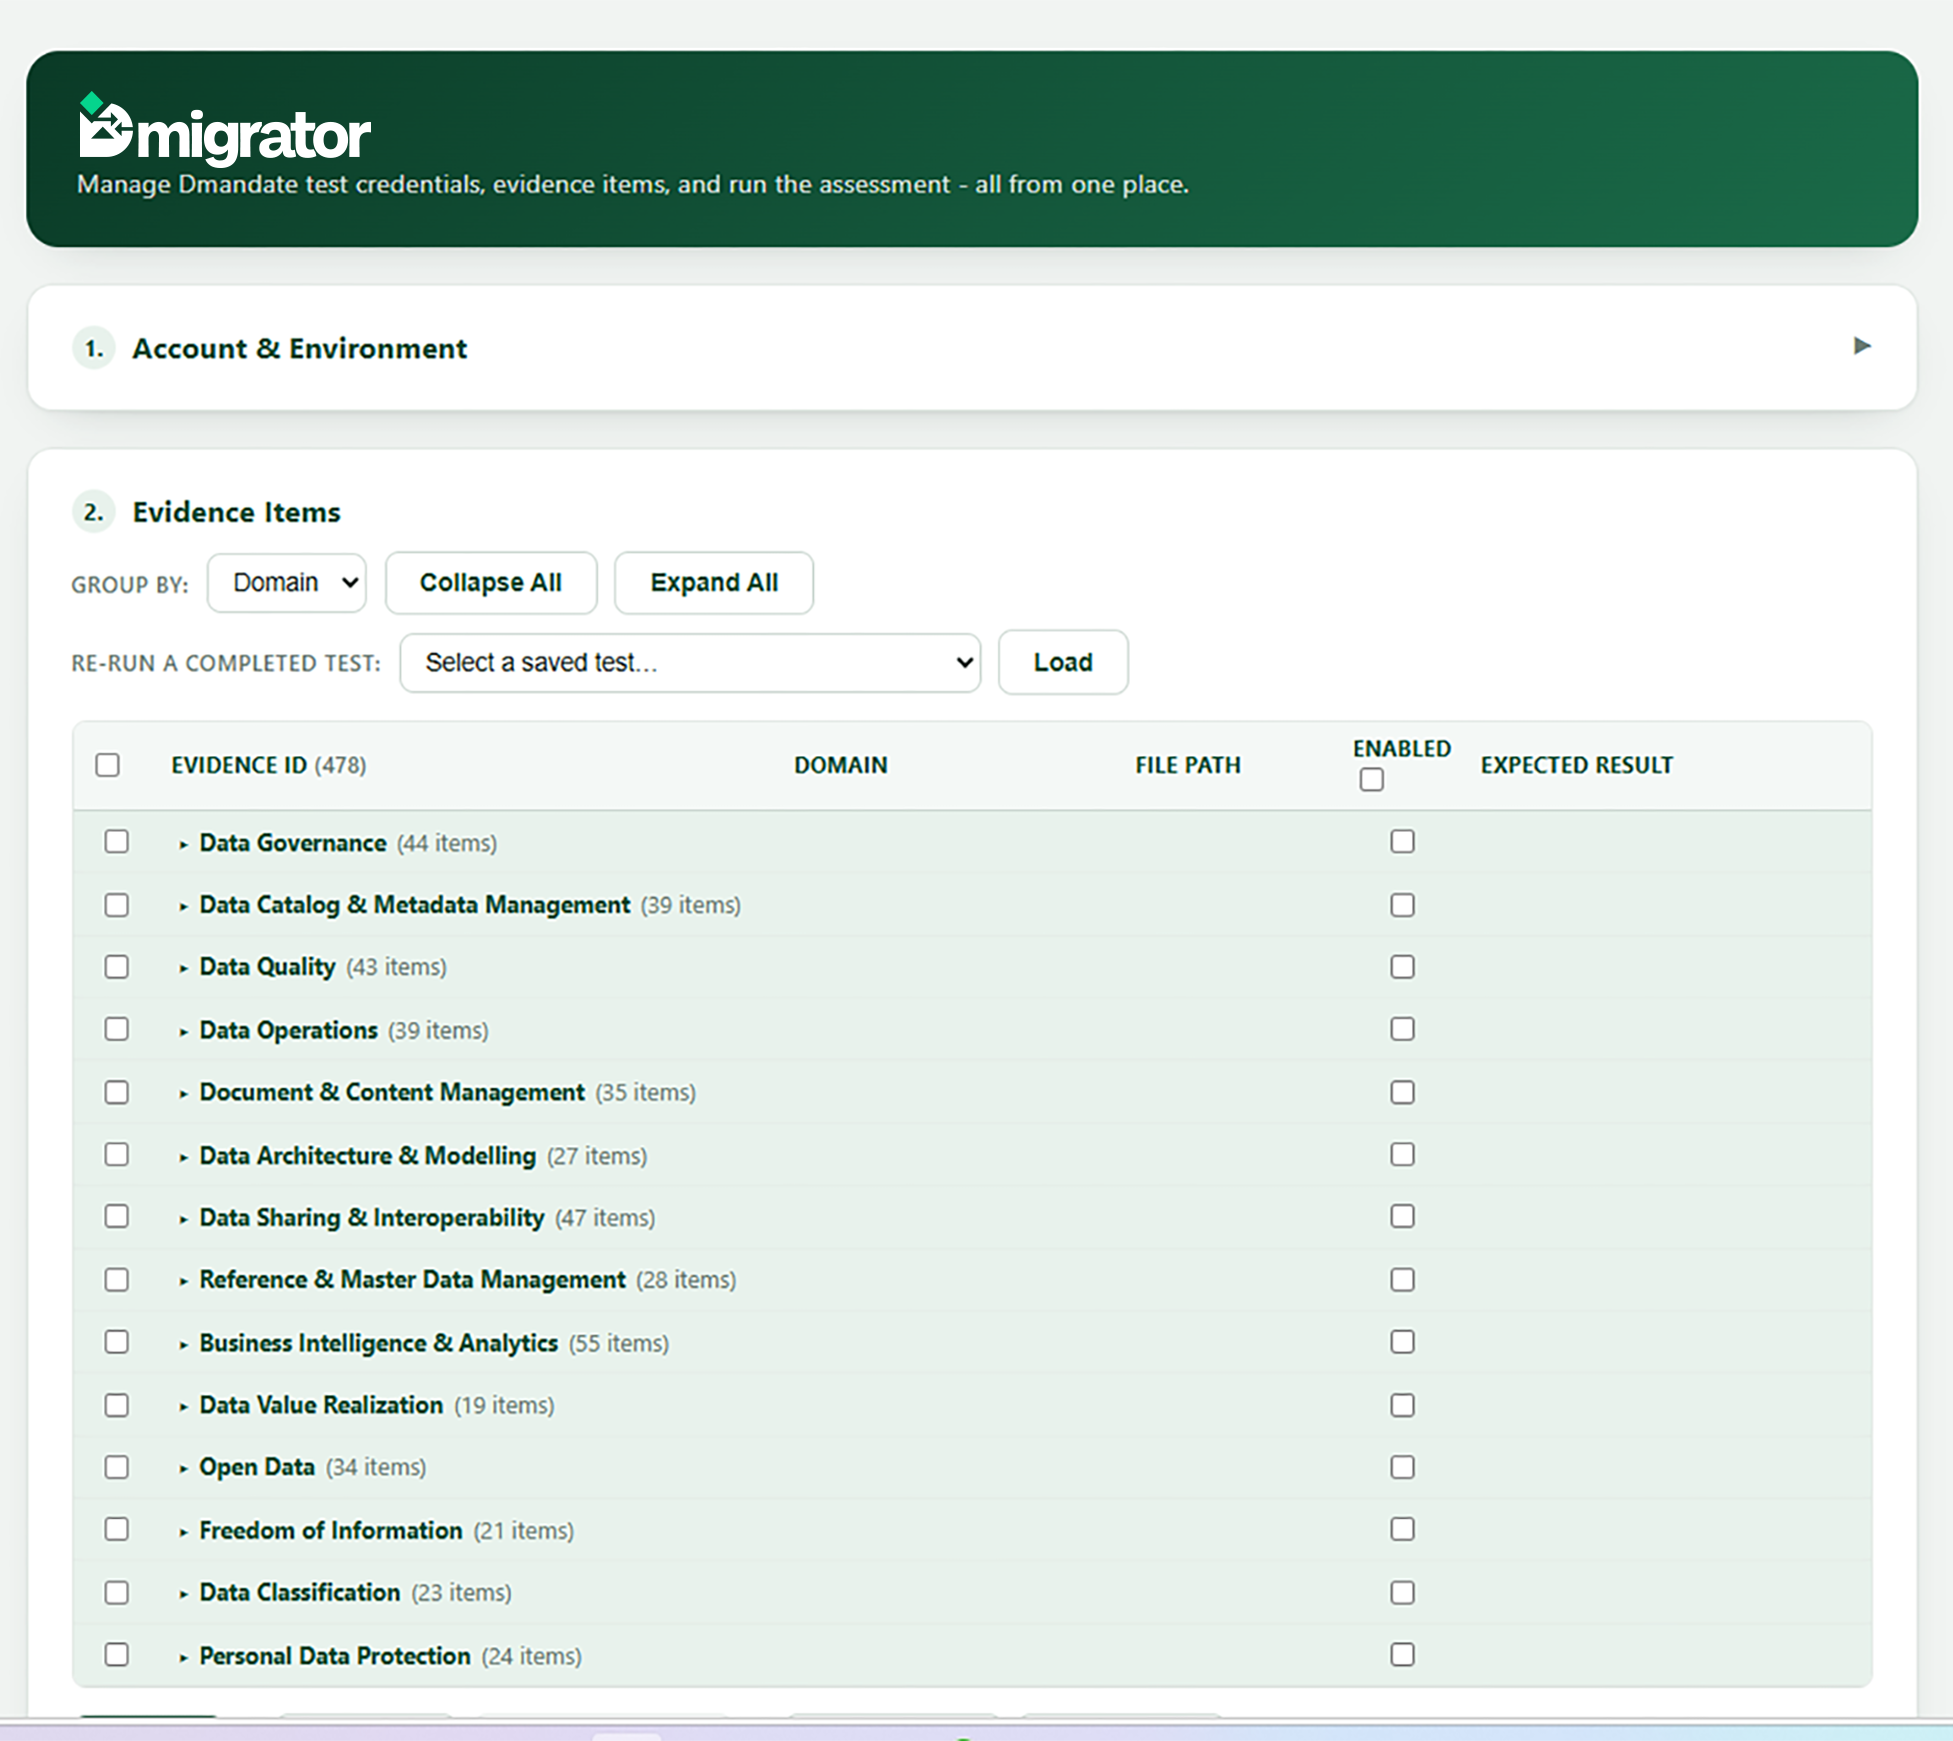Enable Data Value Realization group checkbox
This screenshot has height=1741, width=1953.
(1402, 1405)
